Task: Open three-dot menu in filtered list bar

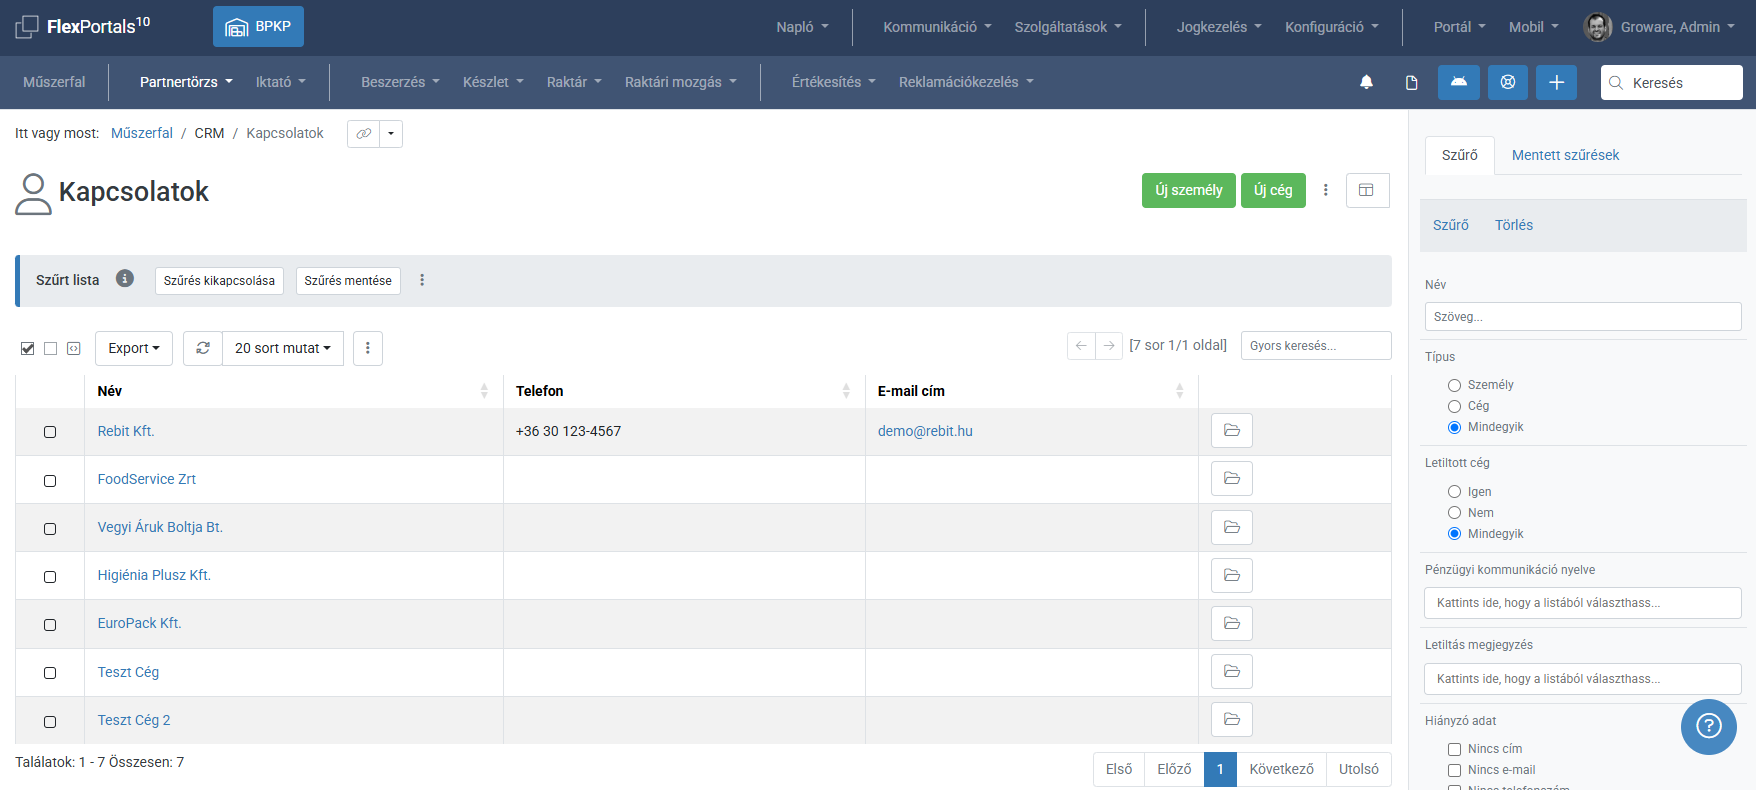Action: 422,280
